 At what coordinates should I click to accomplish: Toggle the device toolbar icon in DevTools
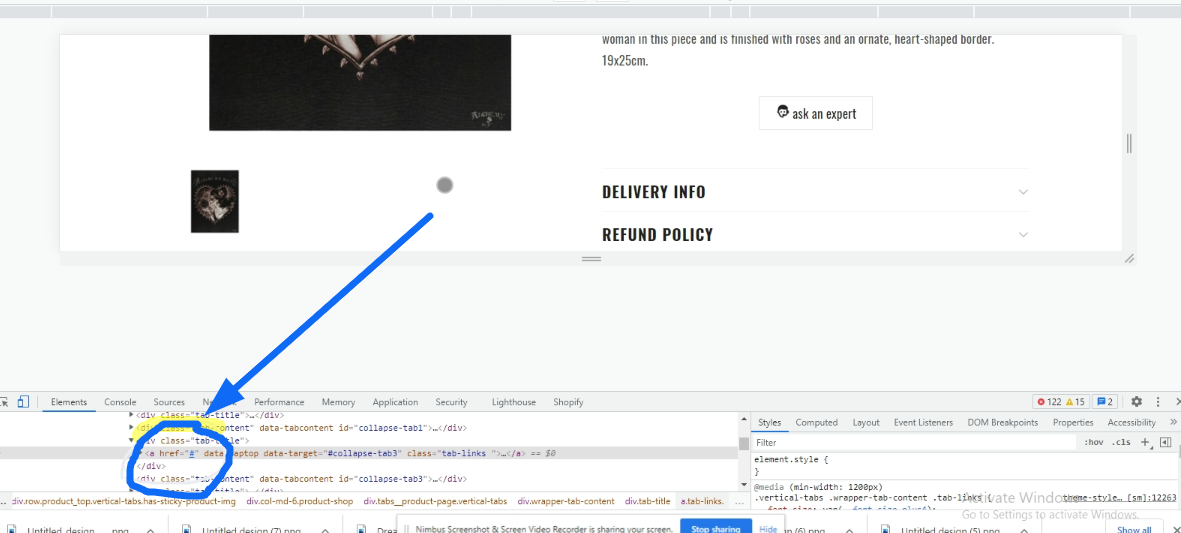(23, 402)
